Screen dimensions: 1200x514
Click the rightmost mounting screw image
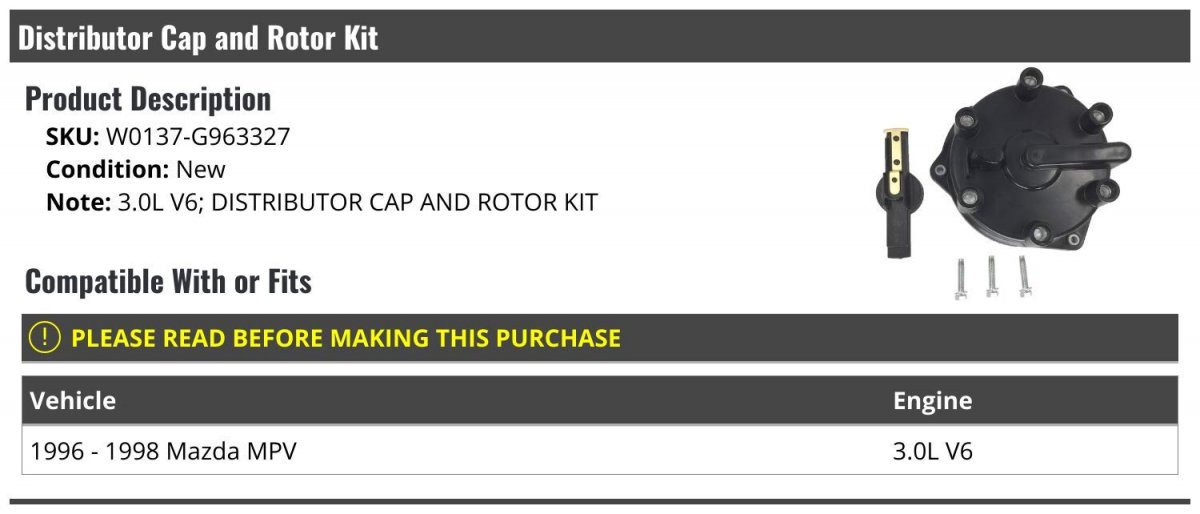click(x=1024, y=275)
